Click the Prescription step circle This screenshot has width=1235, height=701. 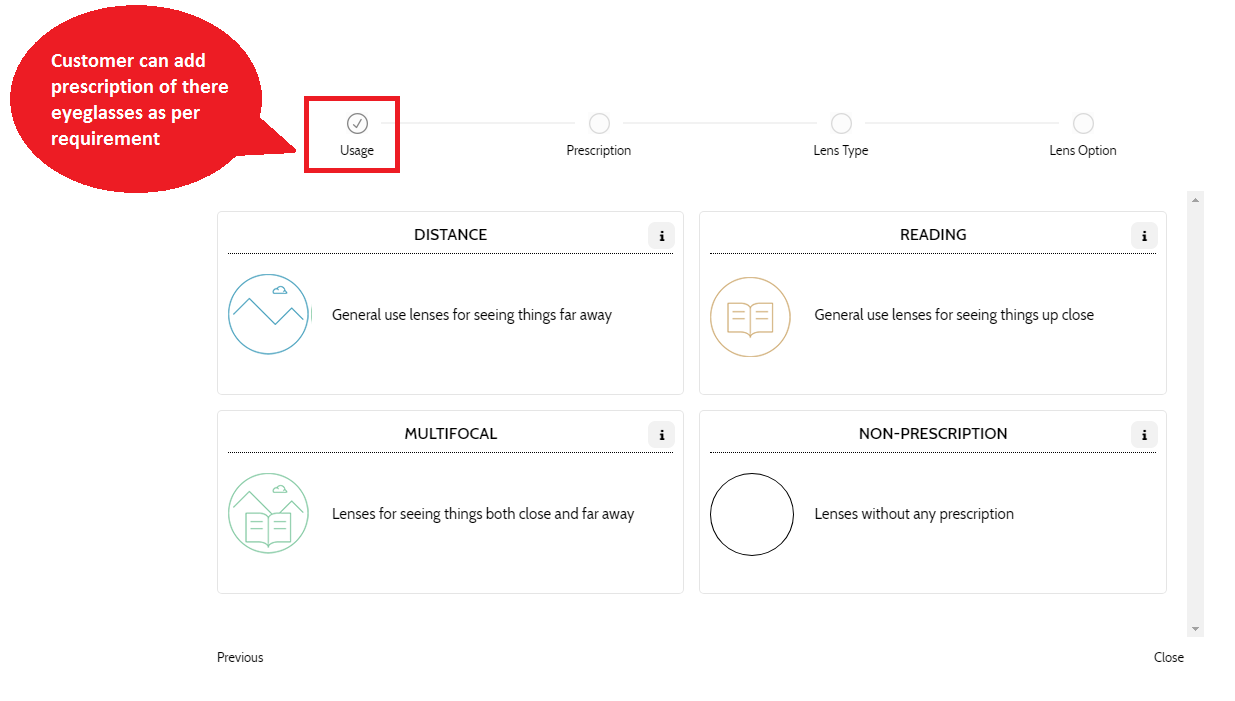[x=599, y=123]
